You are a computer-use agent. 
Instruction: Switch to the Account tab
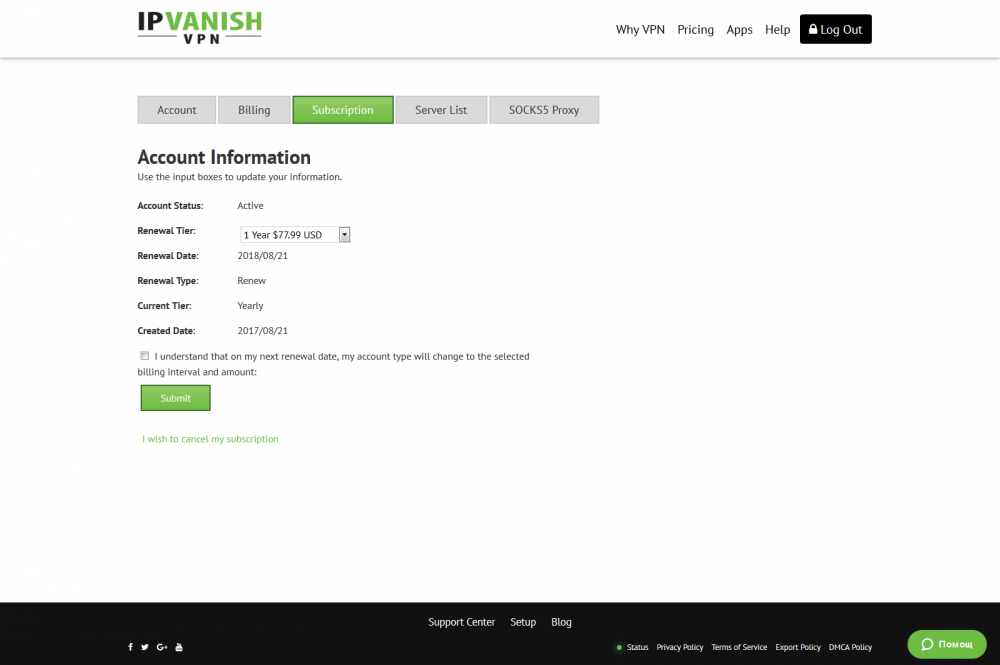[177, 110]
